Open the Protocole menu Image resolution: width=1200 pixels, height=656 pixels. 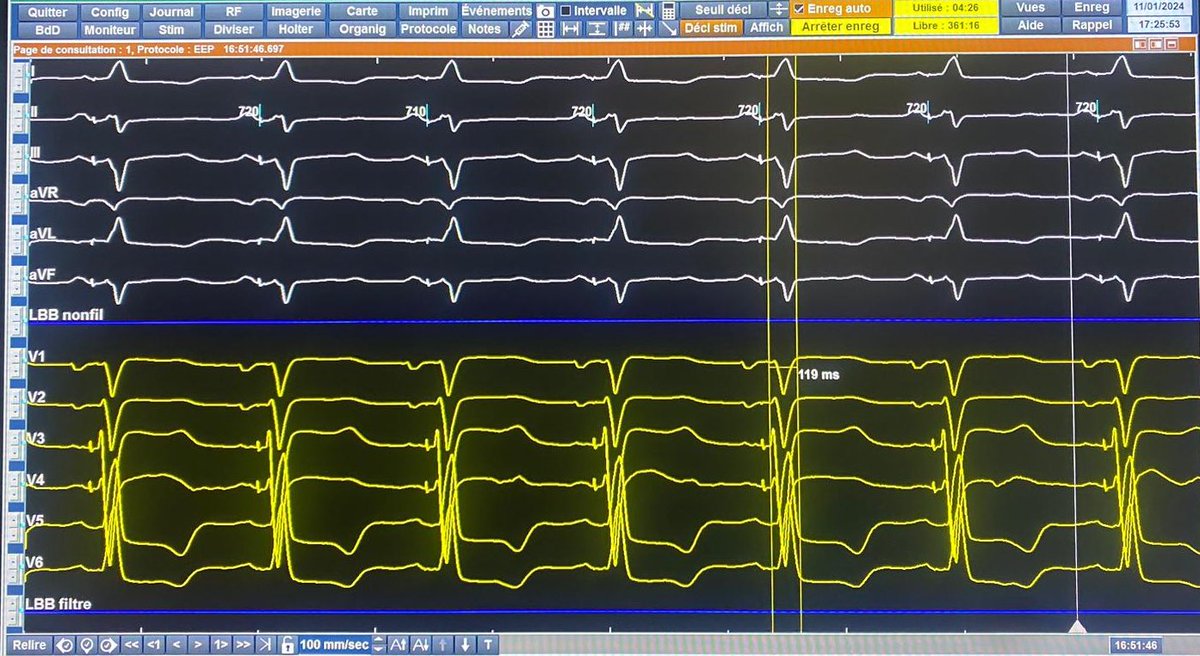coord(428,29)
